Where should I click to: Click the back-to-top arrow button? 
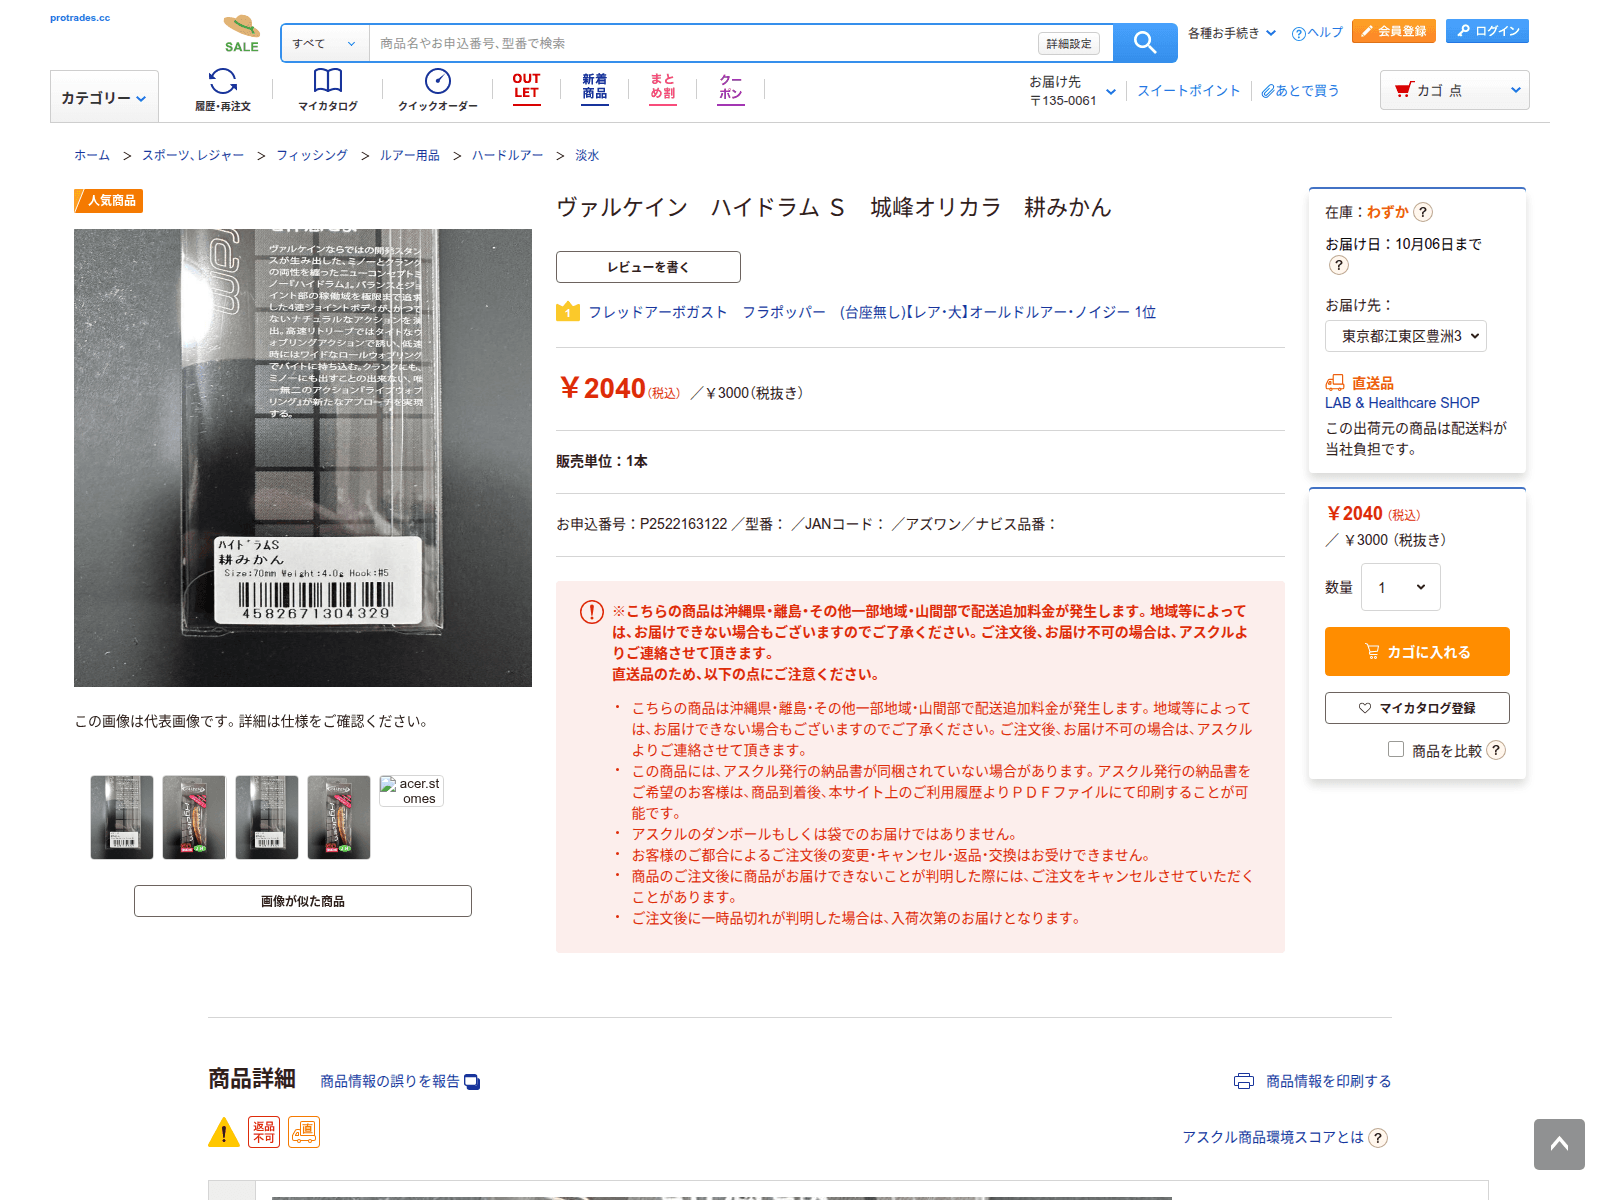1559,1144
